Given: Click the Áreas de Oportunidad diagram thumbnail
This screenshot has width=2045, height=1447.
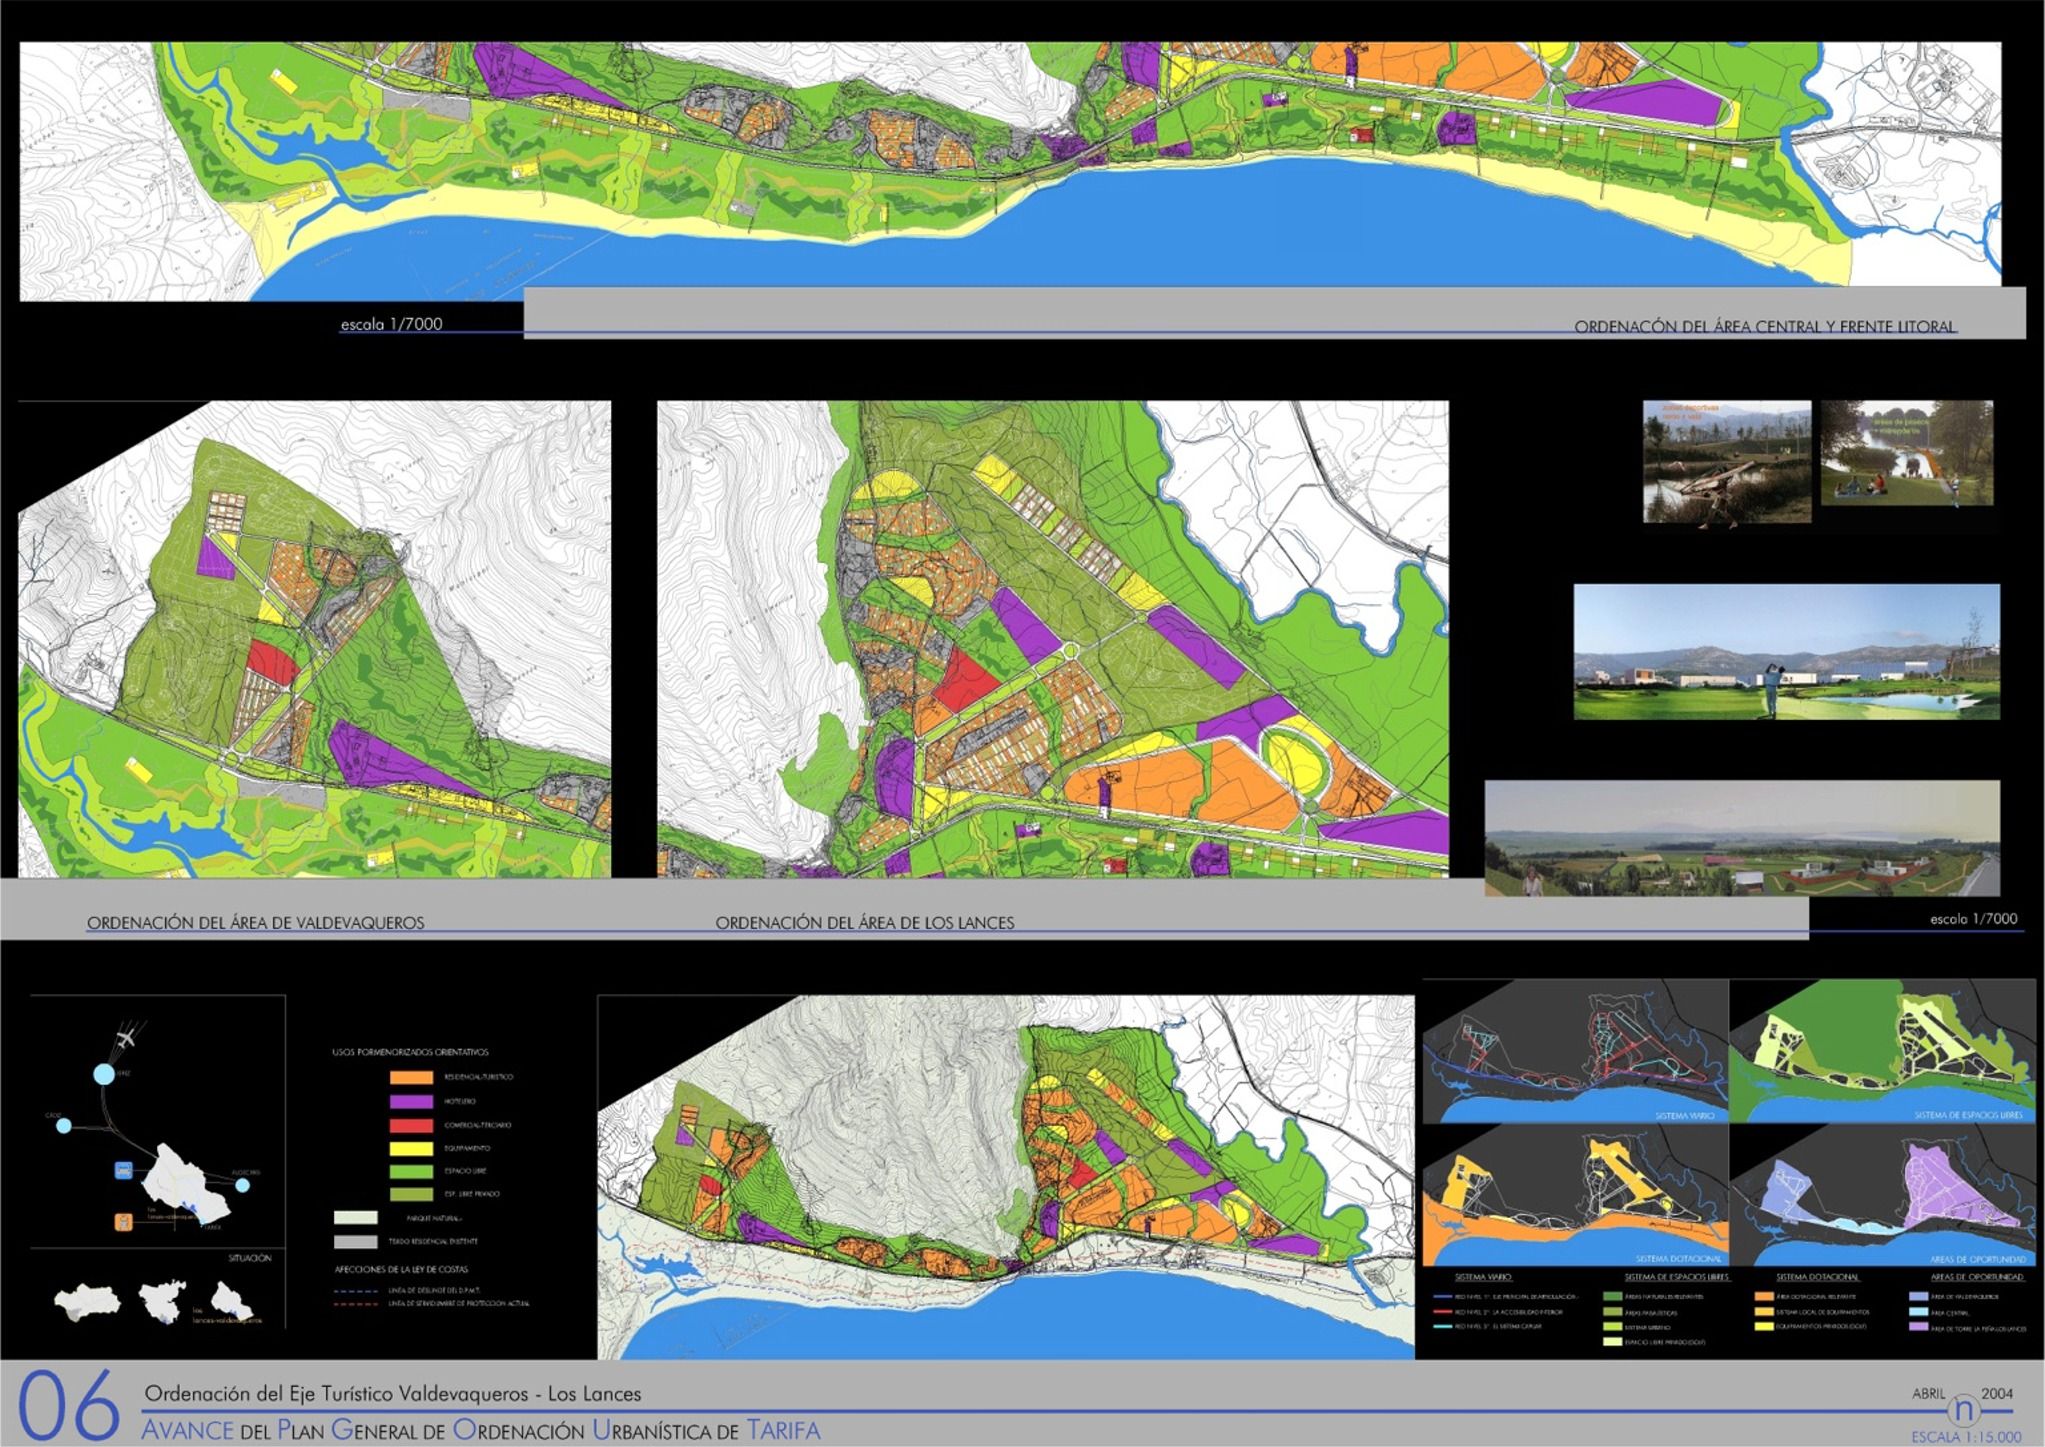Looking at the screenshot, I should click(1882, 1196).
